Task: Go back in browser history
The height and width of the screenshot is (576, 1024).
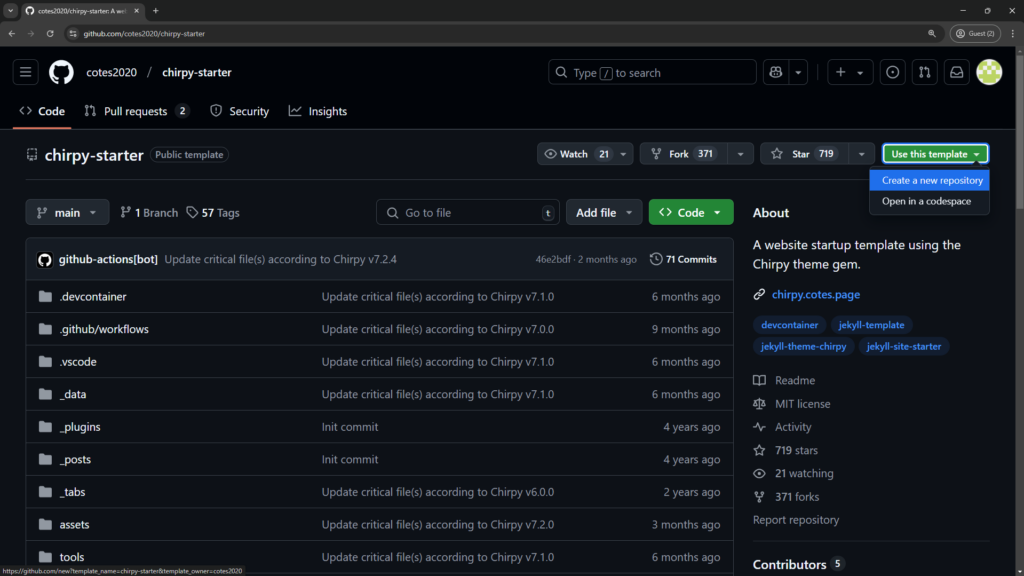Action: click(x=12, y=33)
